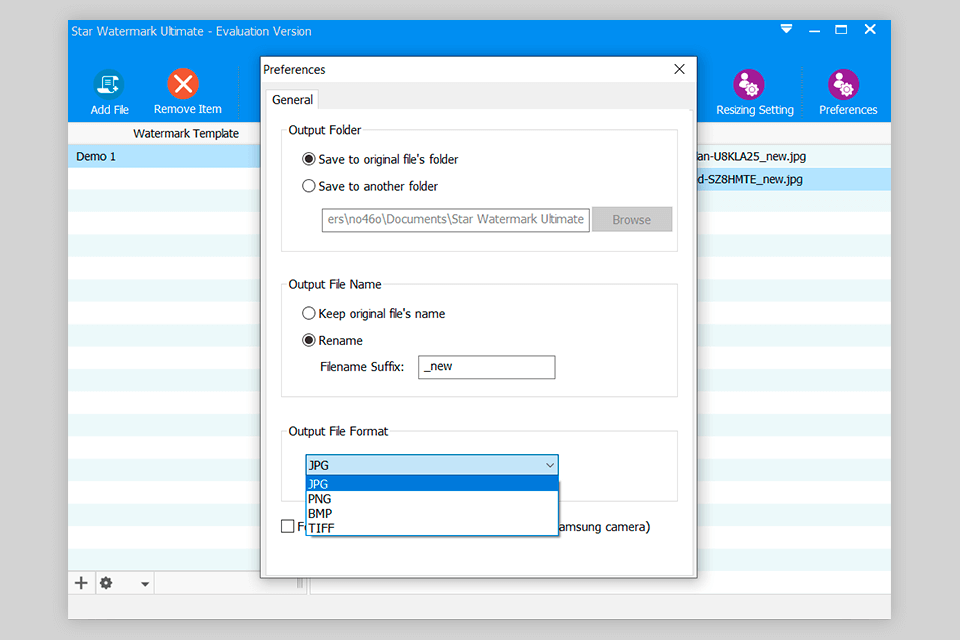960x640 pixels.
Task: Toggle the checkbox about Samsung camera
Action: point(288,526)
